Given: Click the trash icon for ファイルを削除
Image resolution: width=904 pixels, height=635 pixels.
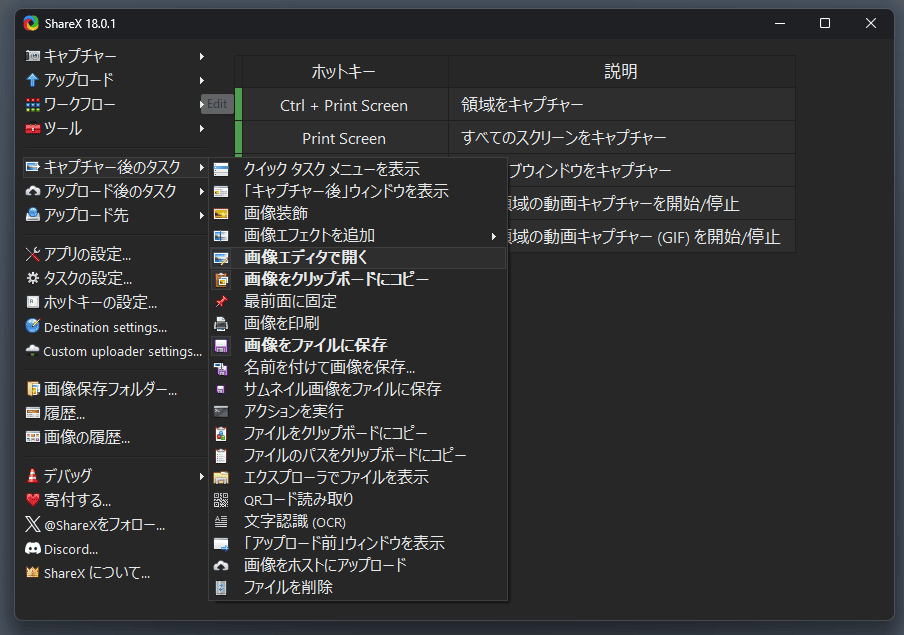Looking at the screenshot, I should 221,587.
